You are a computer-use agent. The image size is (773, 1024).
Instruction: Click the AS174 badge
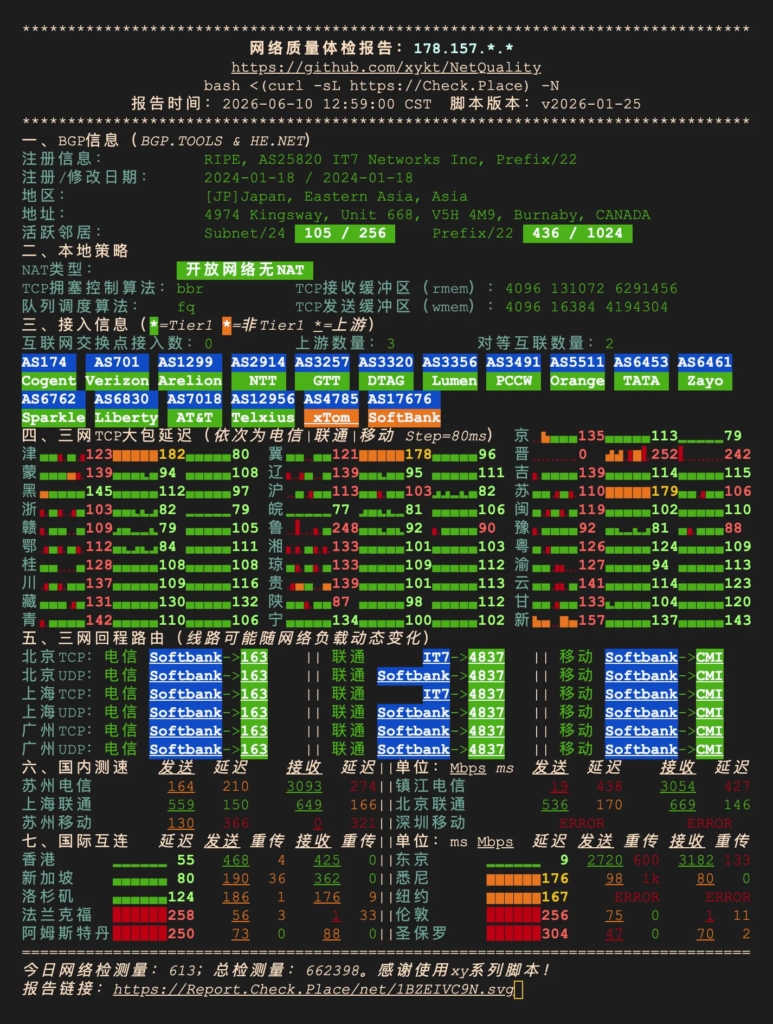[x=49, y=362]
